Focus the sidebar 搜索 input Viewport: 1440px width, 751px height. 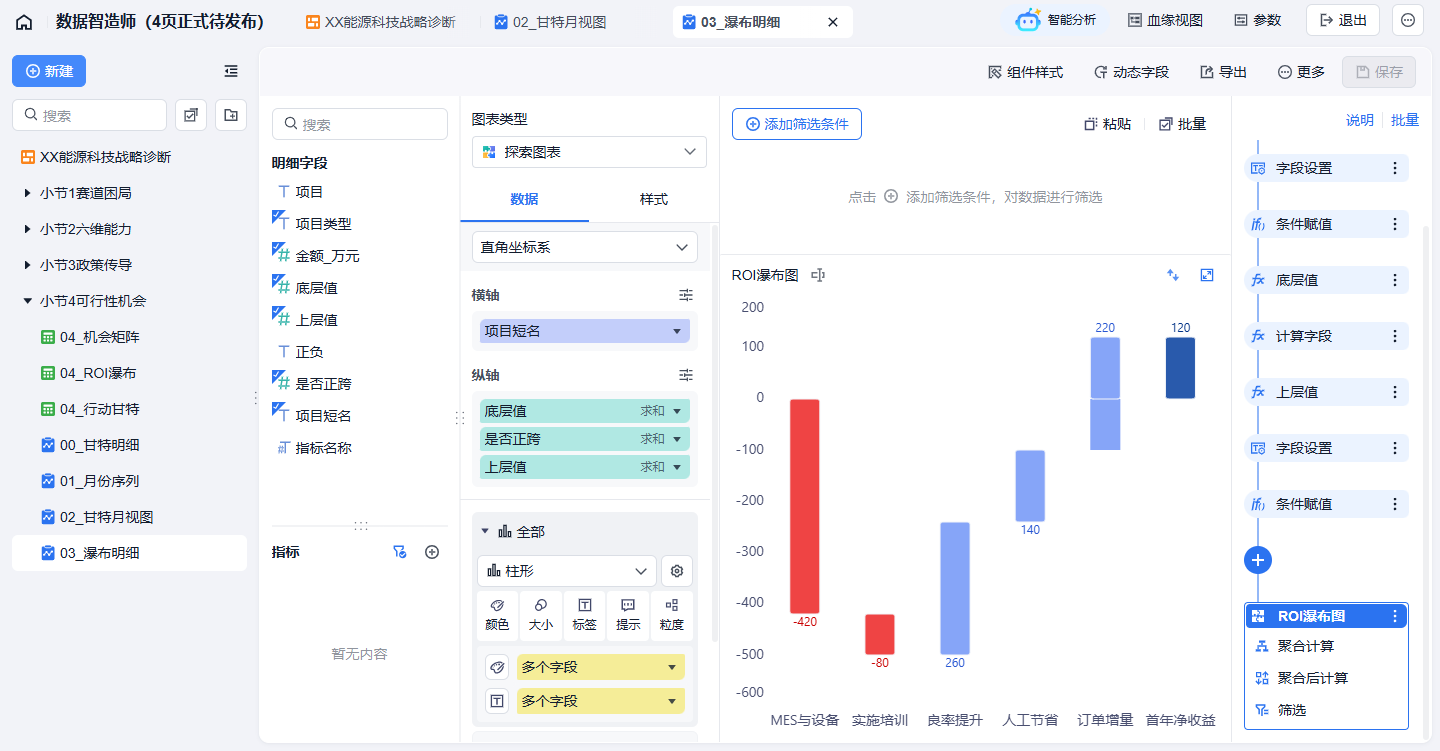(x=89, y=115)
